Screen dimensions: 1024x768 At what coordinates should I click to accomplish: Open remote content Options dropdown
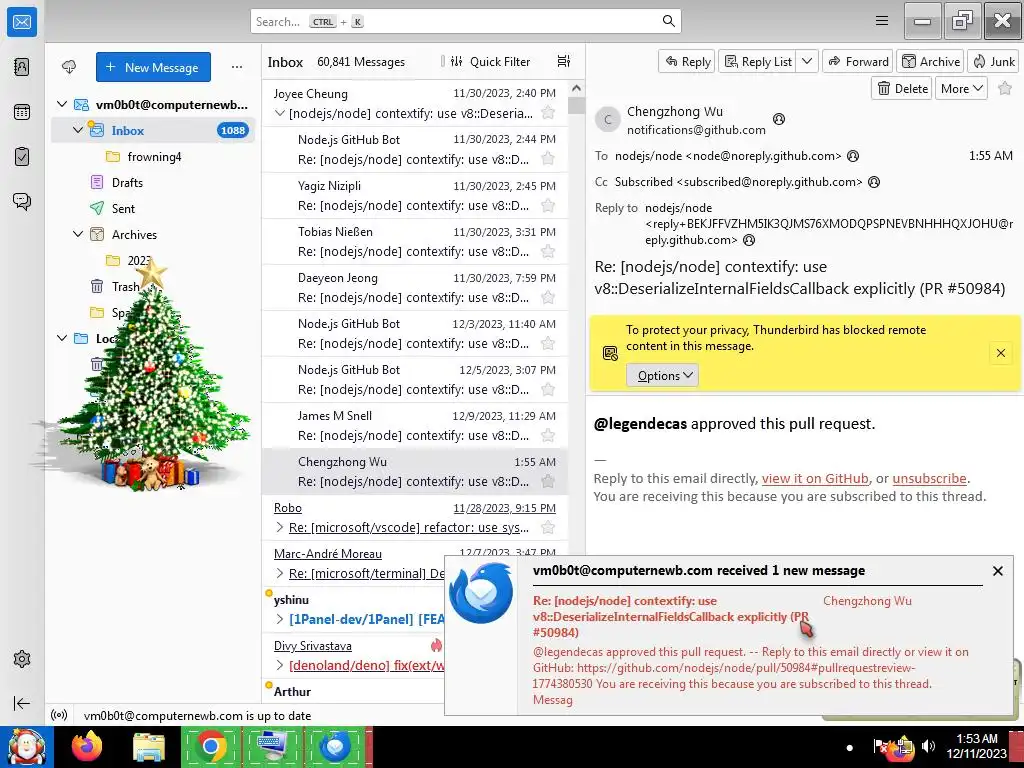663,376
